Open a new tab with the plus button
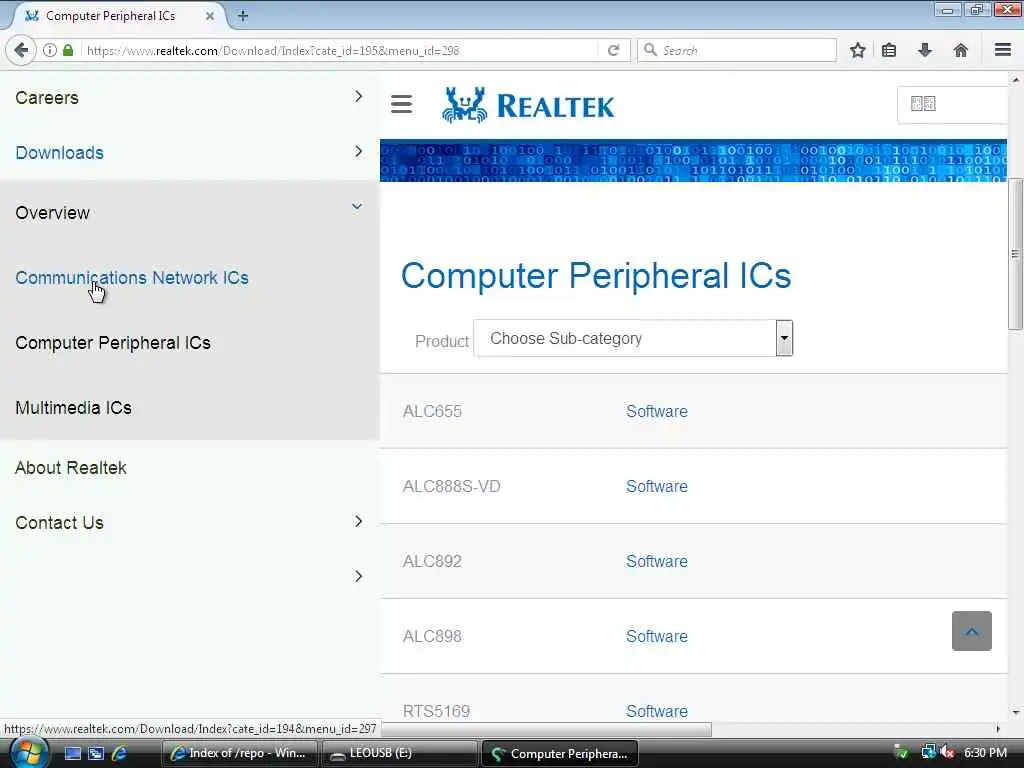Image resolution: width=1024 pixels, height=768 pixels. tap(242, 16)
